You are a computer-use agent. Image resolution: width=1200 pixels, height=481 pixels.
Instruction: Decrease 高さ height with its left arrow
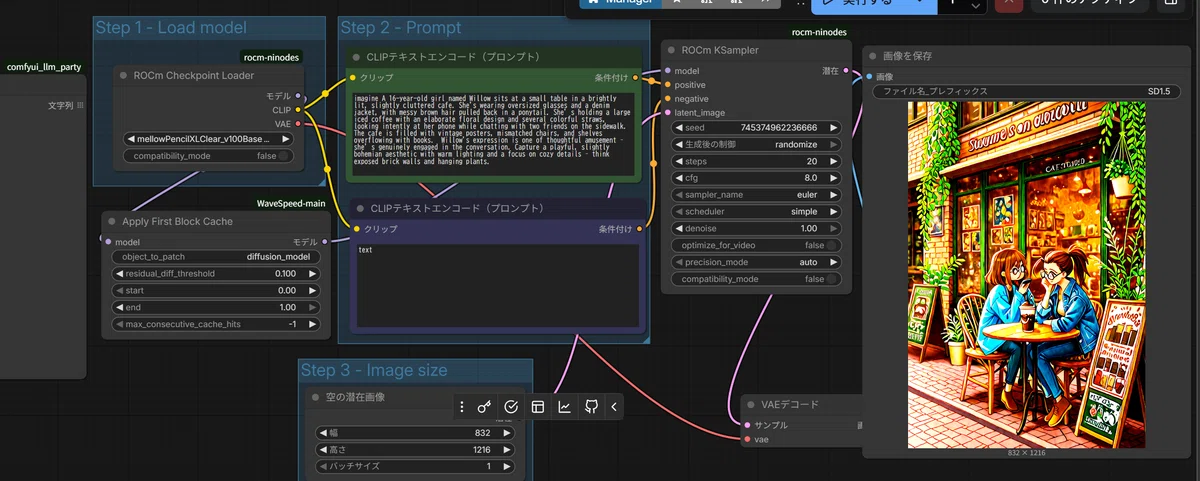click(x=321, y=449)
